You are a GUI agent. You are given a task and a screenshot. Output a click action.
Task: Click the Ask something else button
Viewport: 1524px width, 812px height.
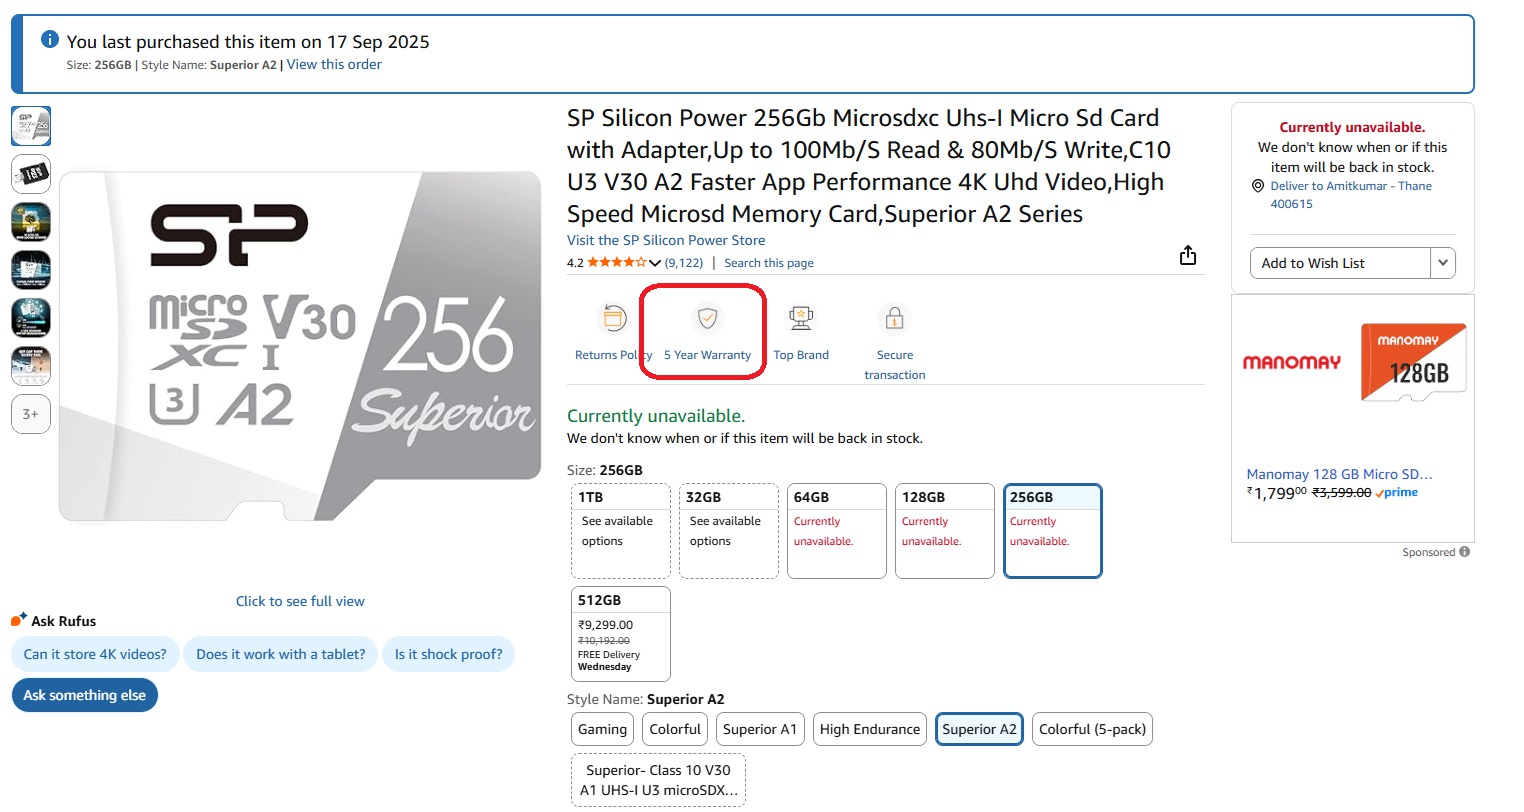coord(85,695)
